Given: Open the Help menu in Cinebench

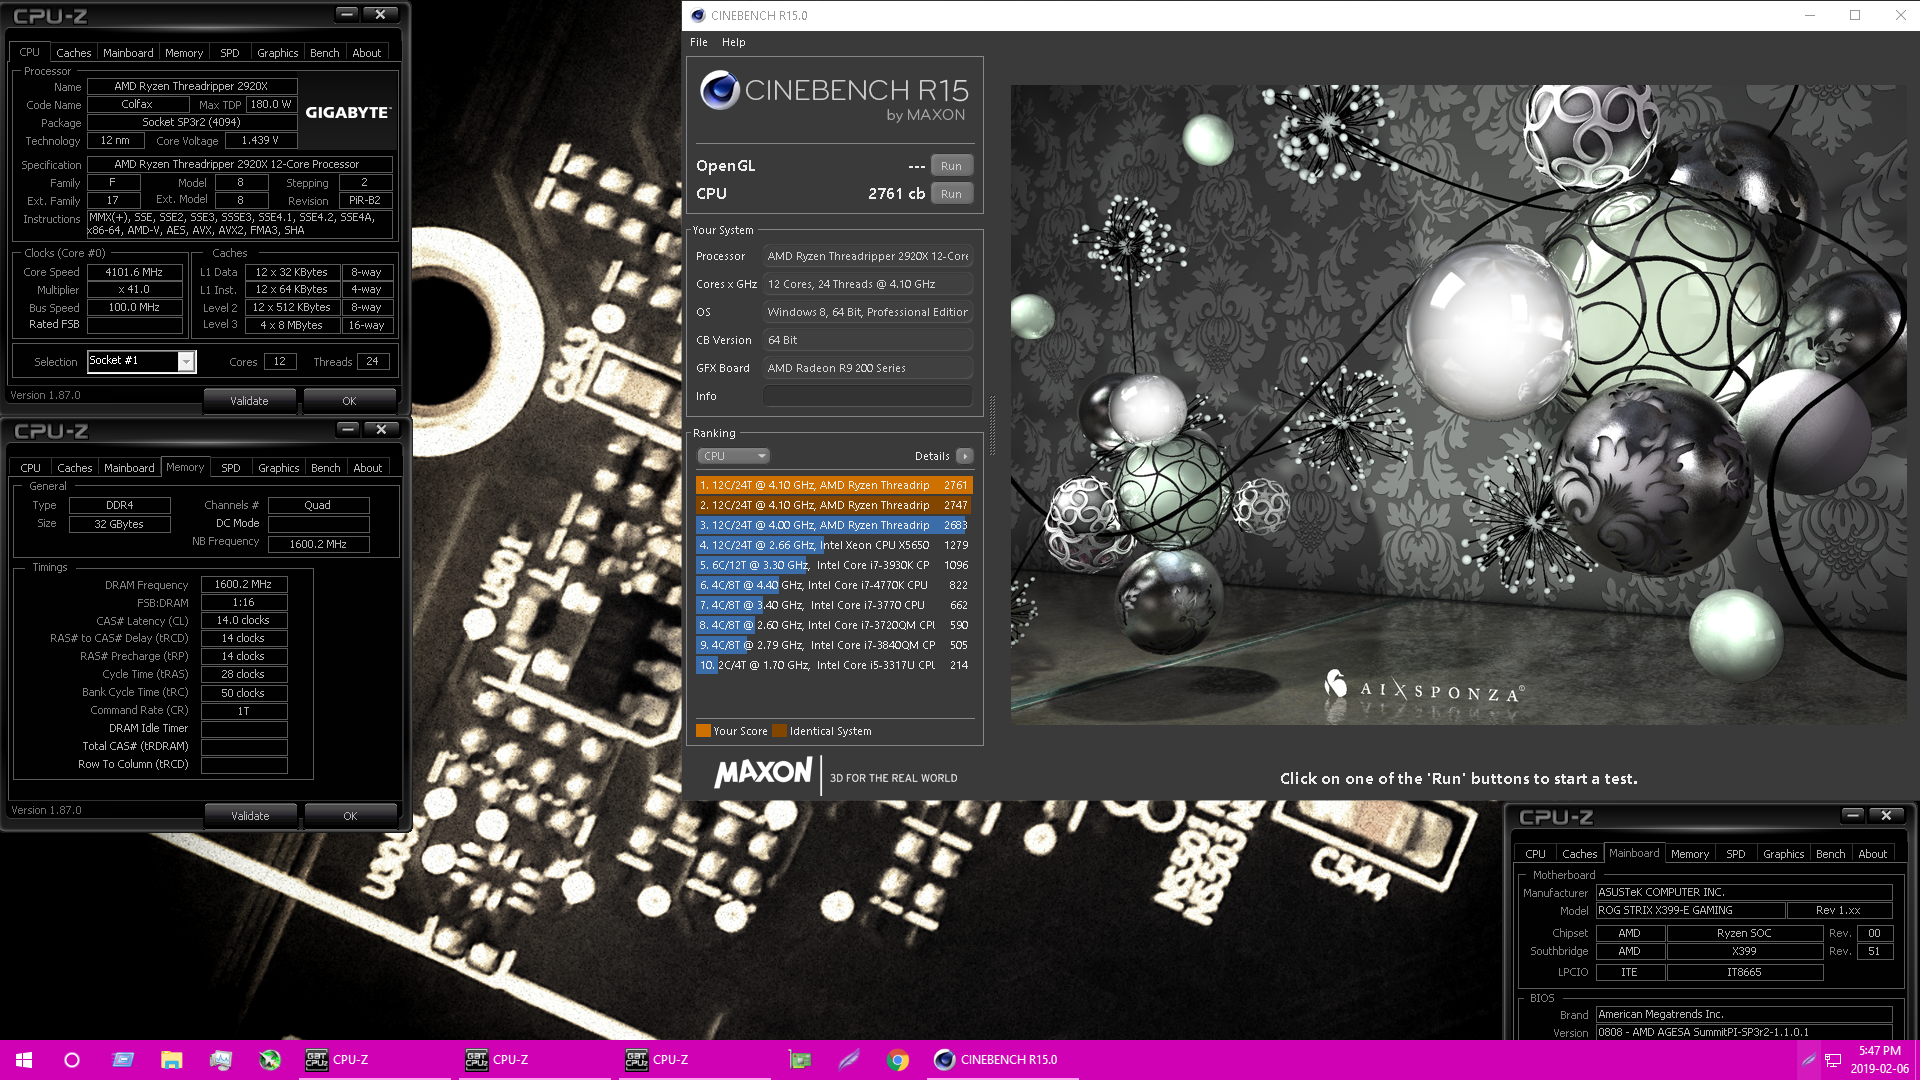Looking at the screenshot, I should point(733,42).
